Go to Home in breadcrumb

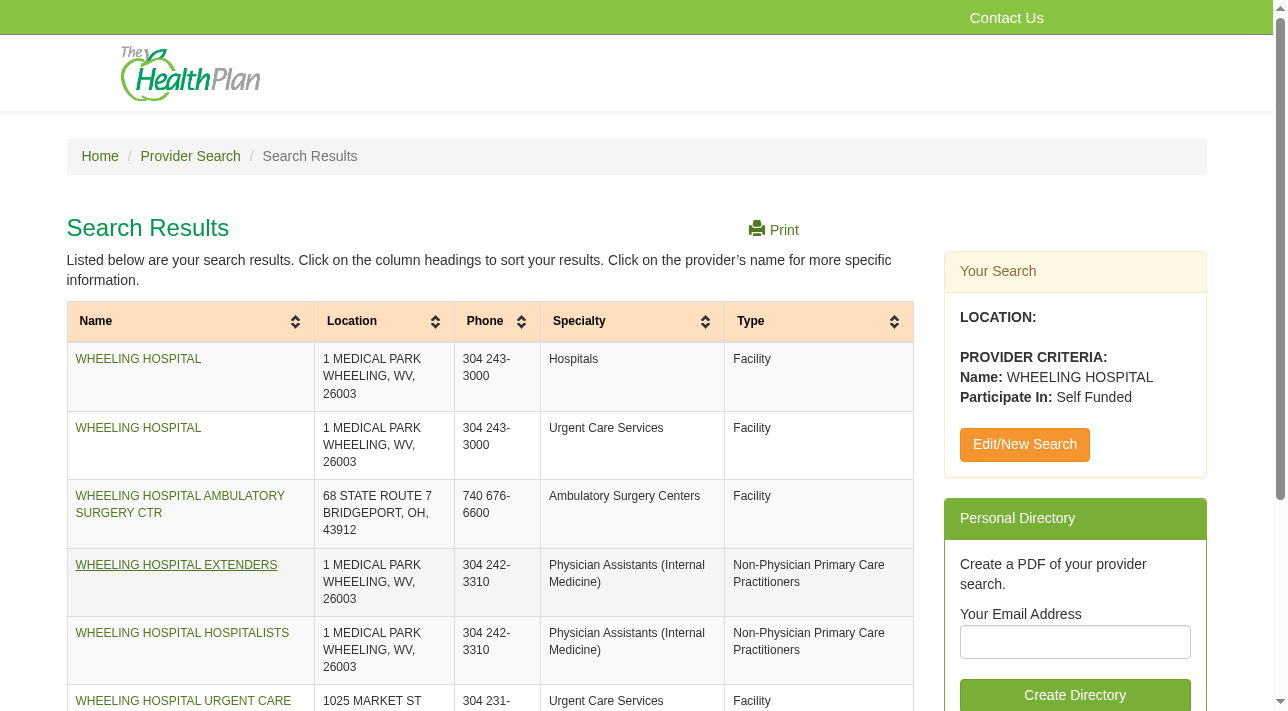[x=100, y=156]
